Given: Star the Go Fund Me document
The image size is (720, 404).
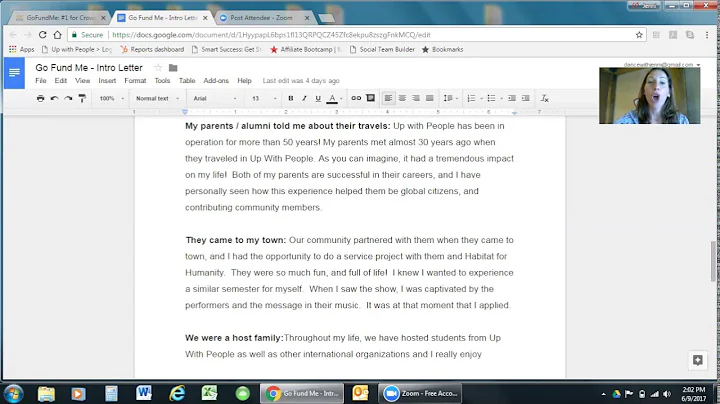Looking at the screenshot, I should pos(158,68).
